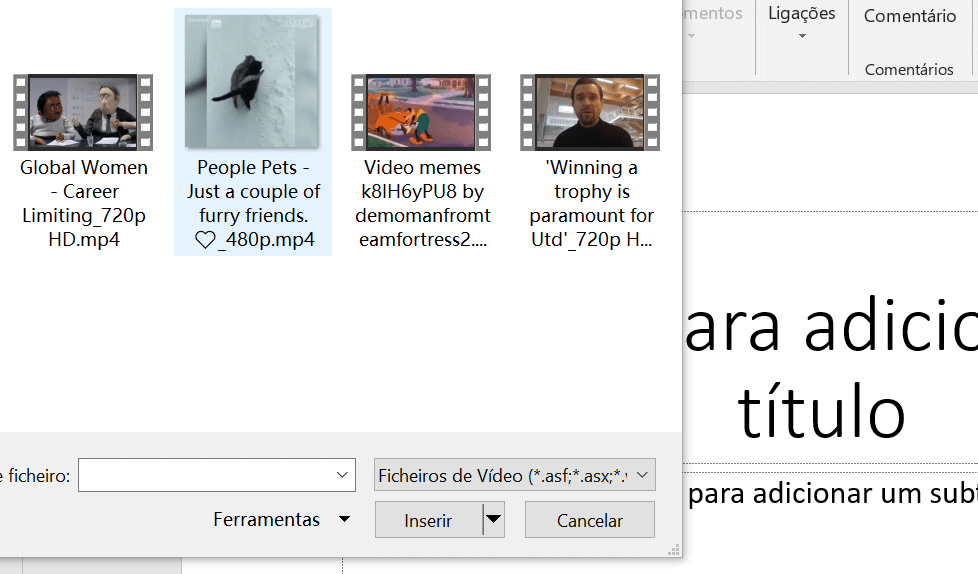This screenshot has width=978, height=574.
Task: Click the 'Video memes k8lH6yPU8' file name
Action: [422, 203]
